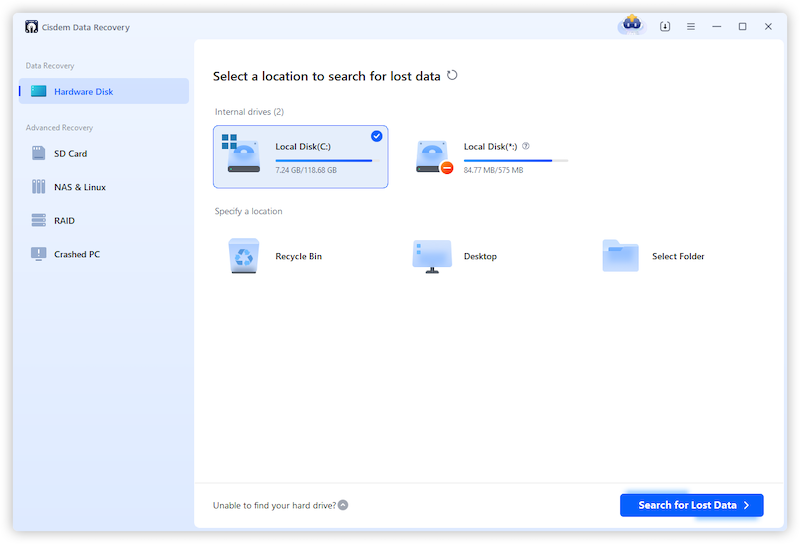Select the Hardware Disk tab

point(104,91)
